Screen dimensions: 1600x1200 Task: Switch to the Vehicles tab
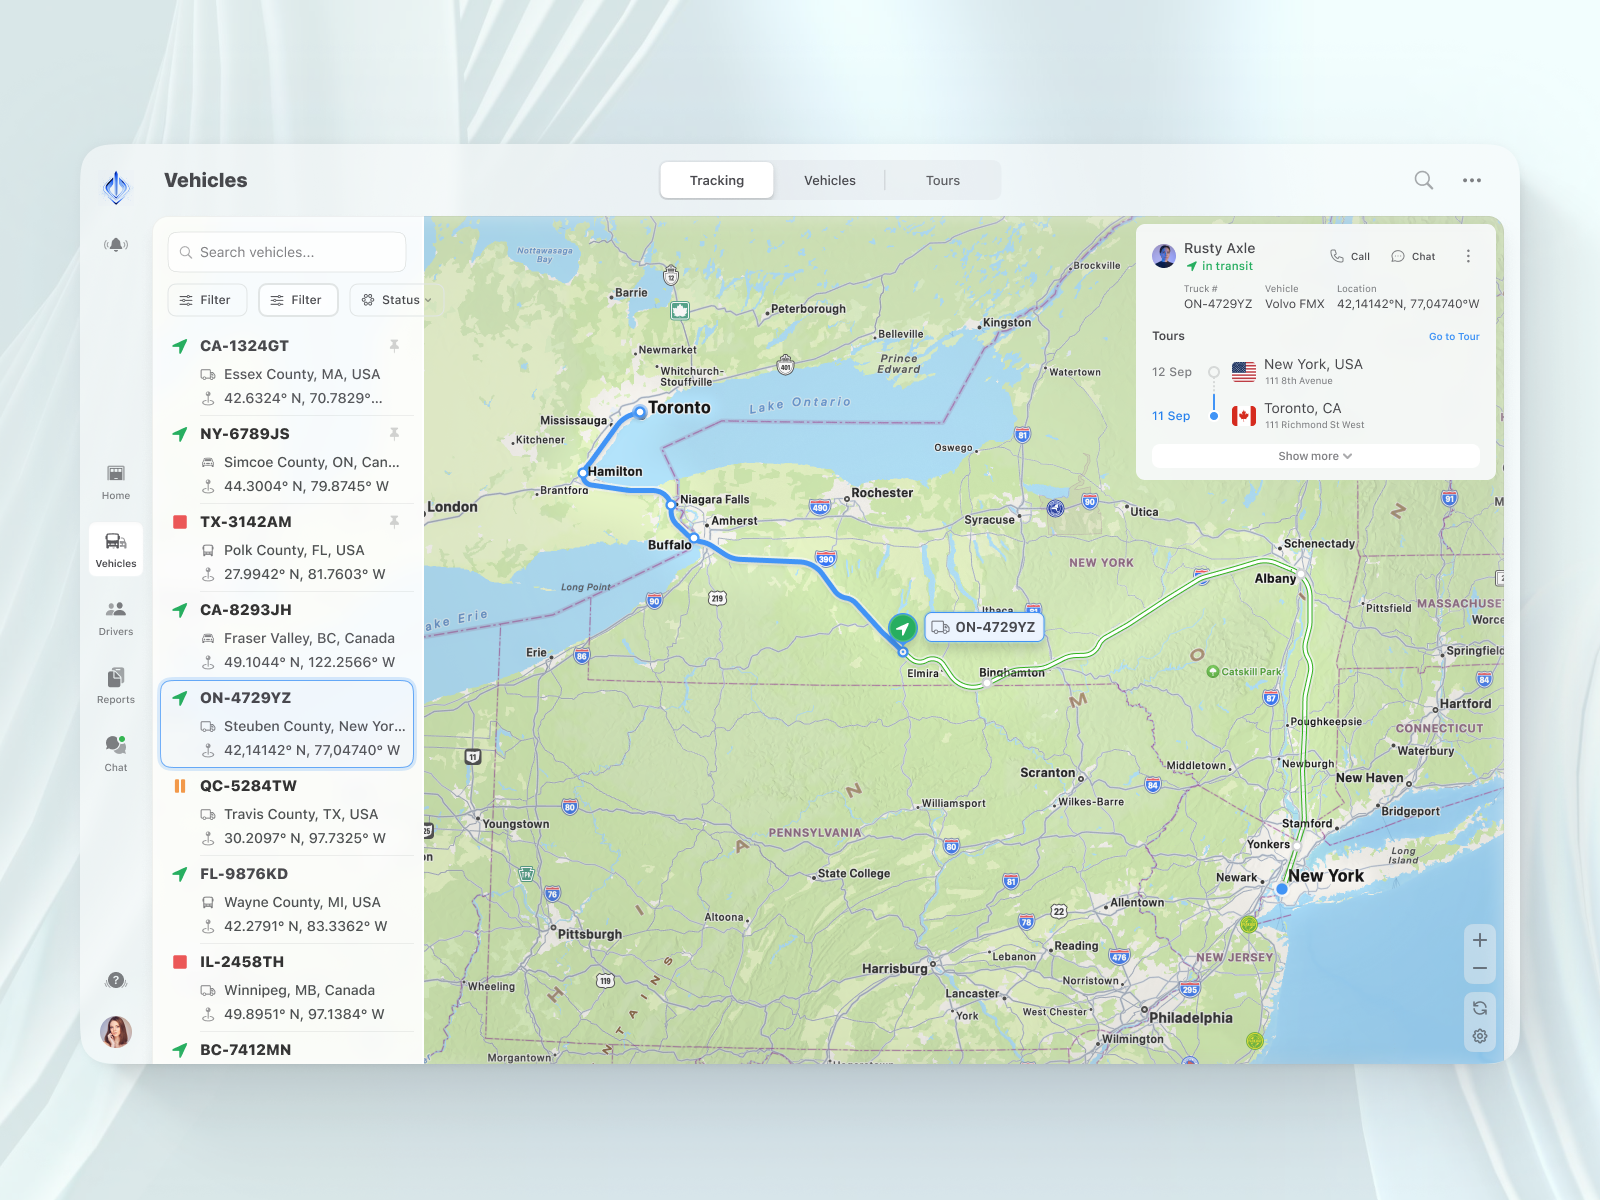point(829,180)
